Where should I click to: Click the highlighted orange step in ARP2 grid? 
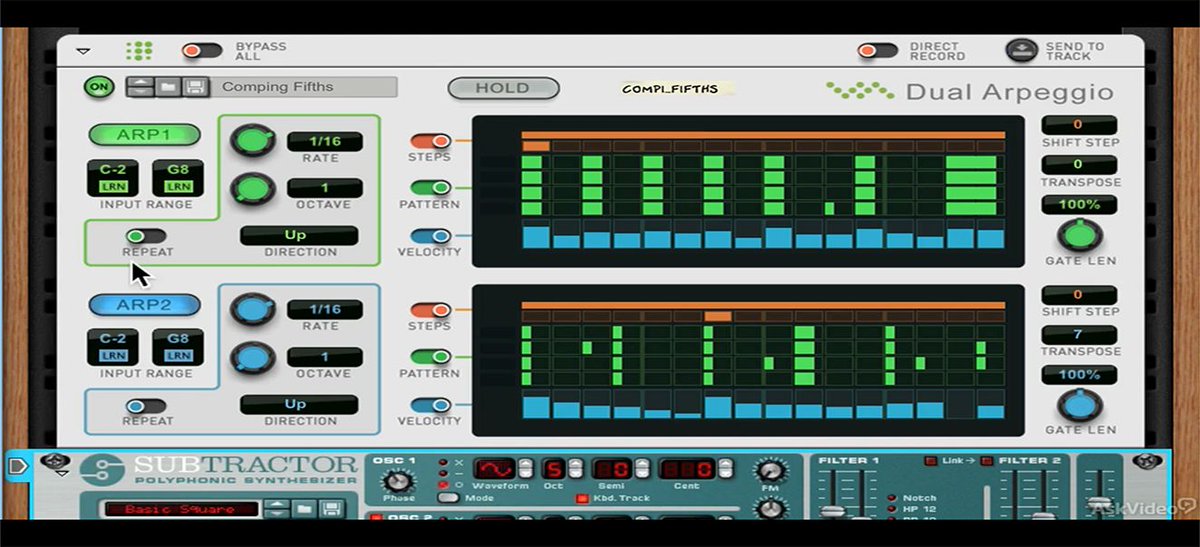(718, 316)
